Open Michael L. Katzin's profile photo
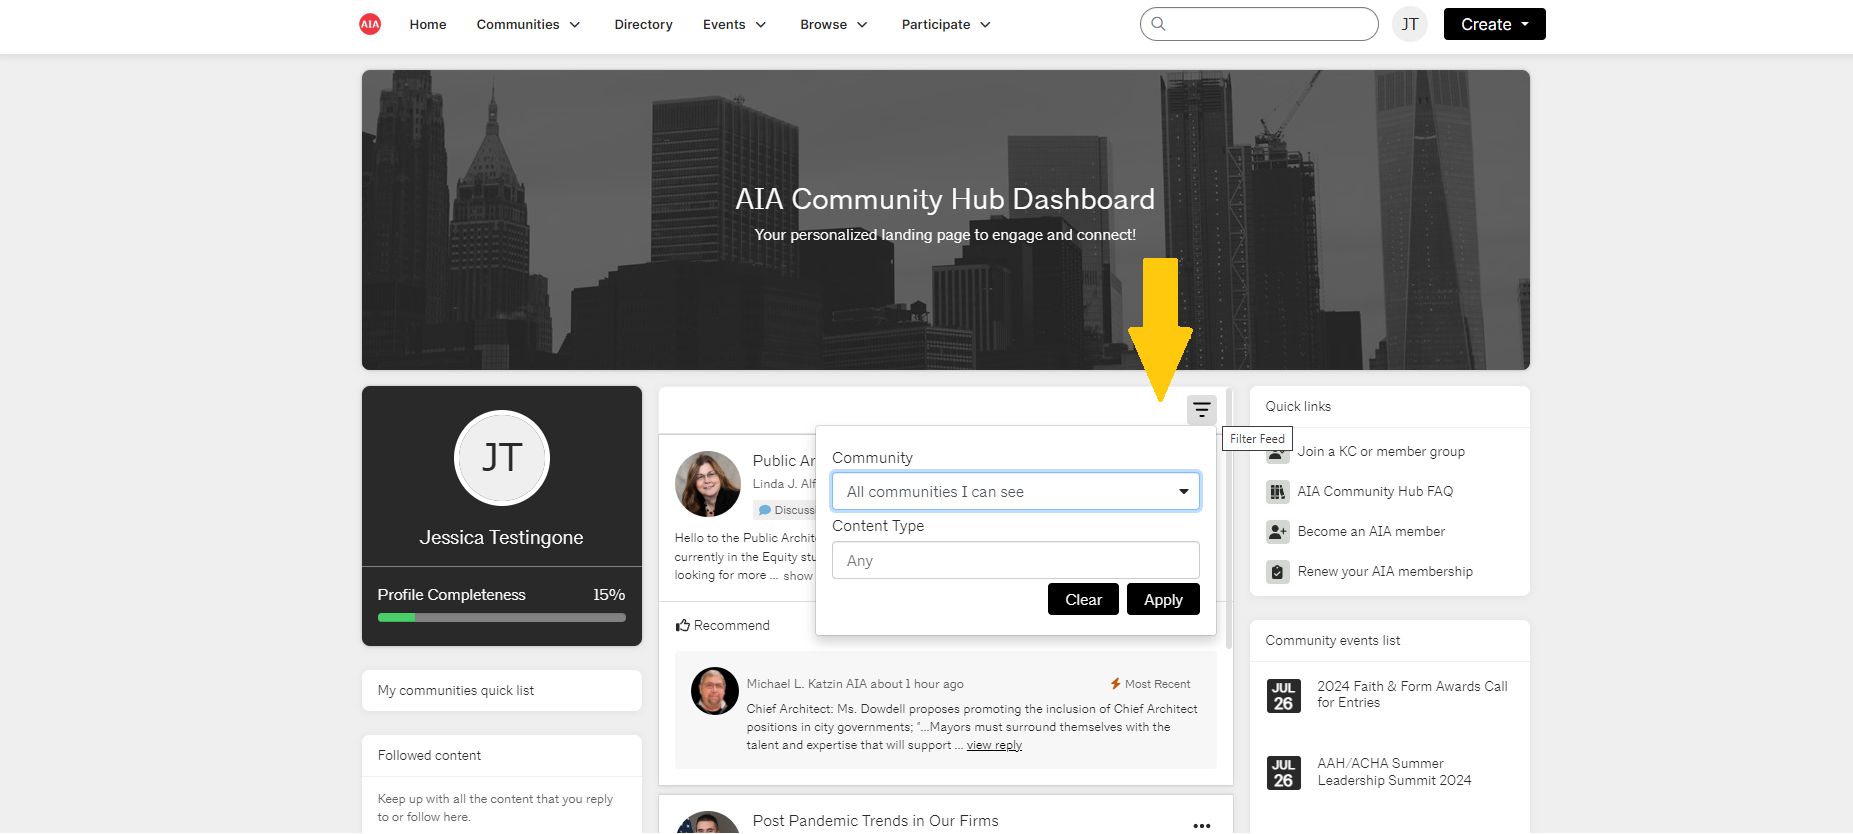Image resolution: width=1853 pixels, height=834 pixels. pos(715,691)
